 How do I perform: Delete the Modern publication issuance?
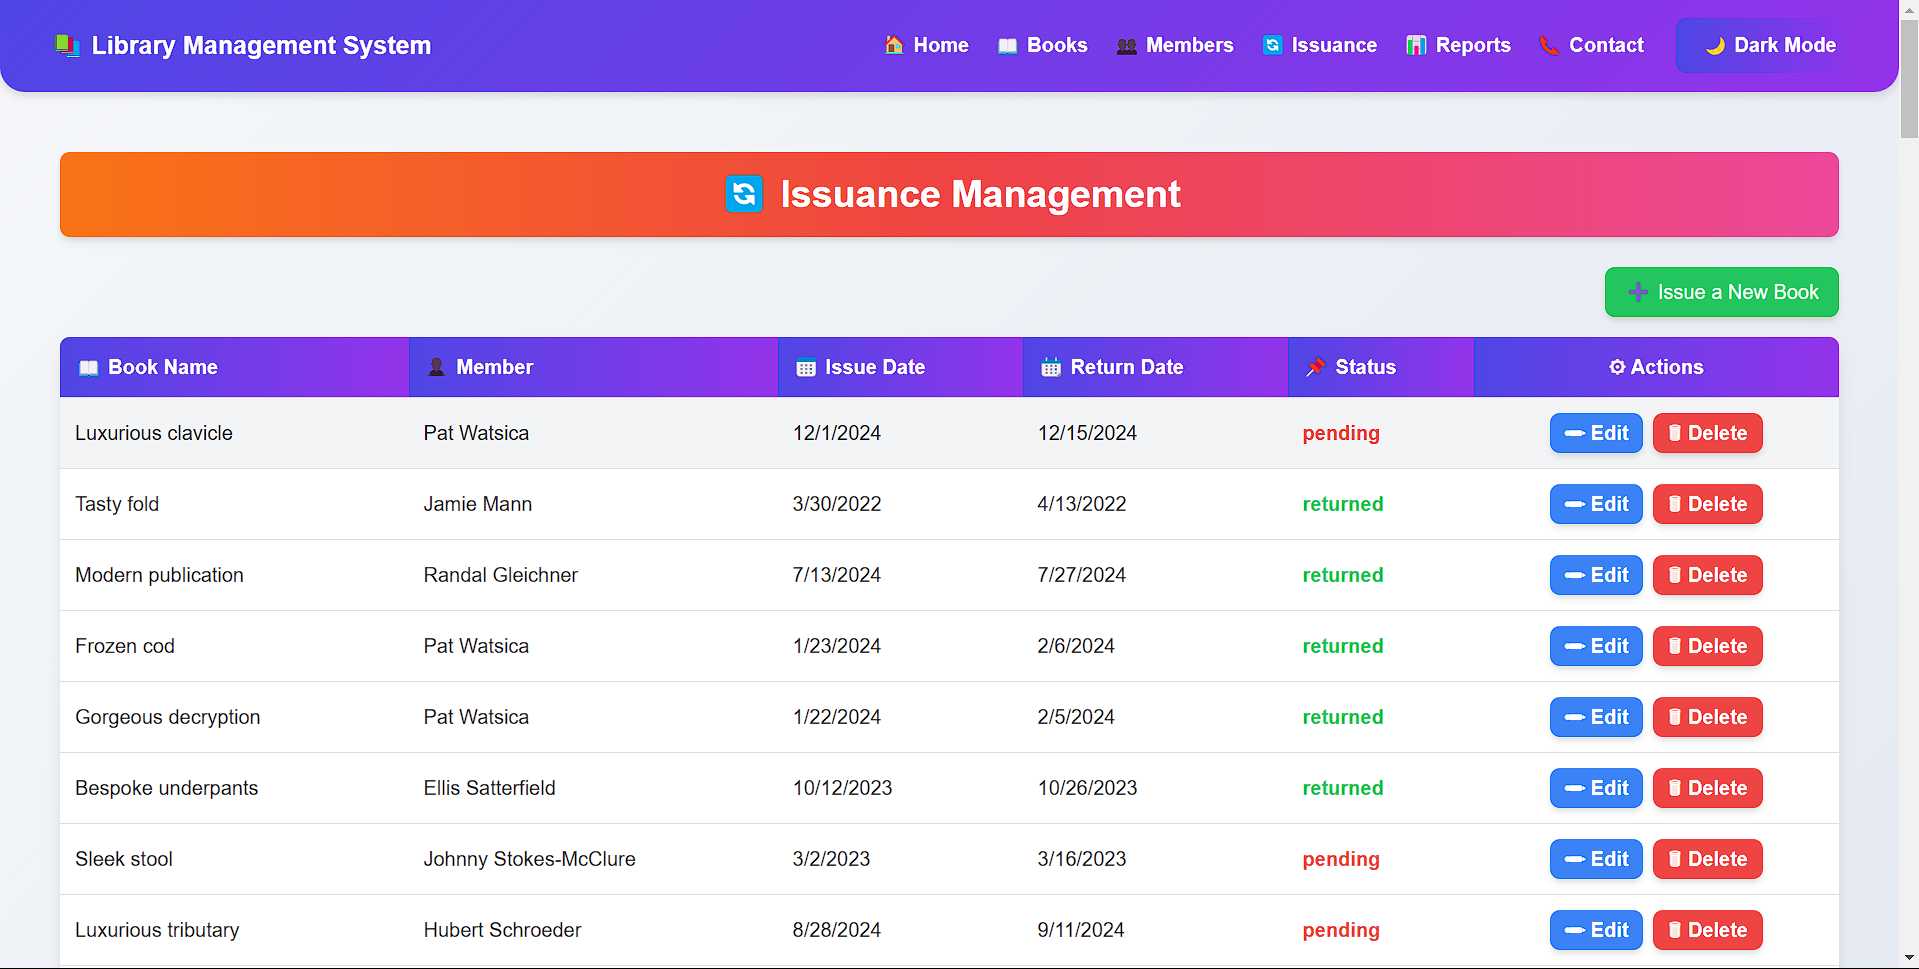tap(1707, 575)
